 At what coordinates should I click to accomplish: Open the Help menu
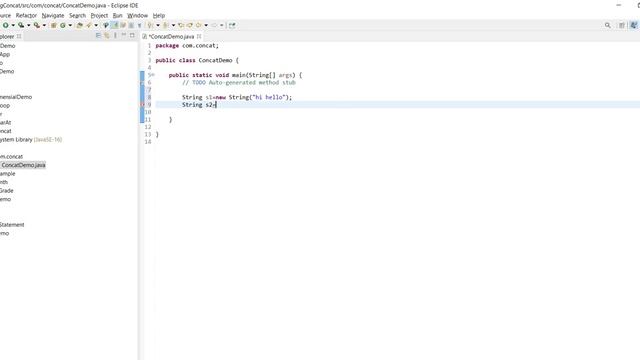coord(159,16)
